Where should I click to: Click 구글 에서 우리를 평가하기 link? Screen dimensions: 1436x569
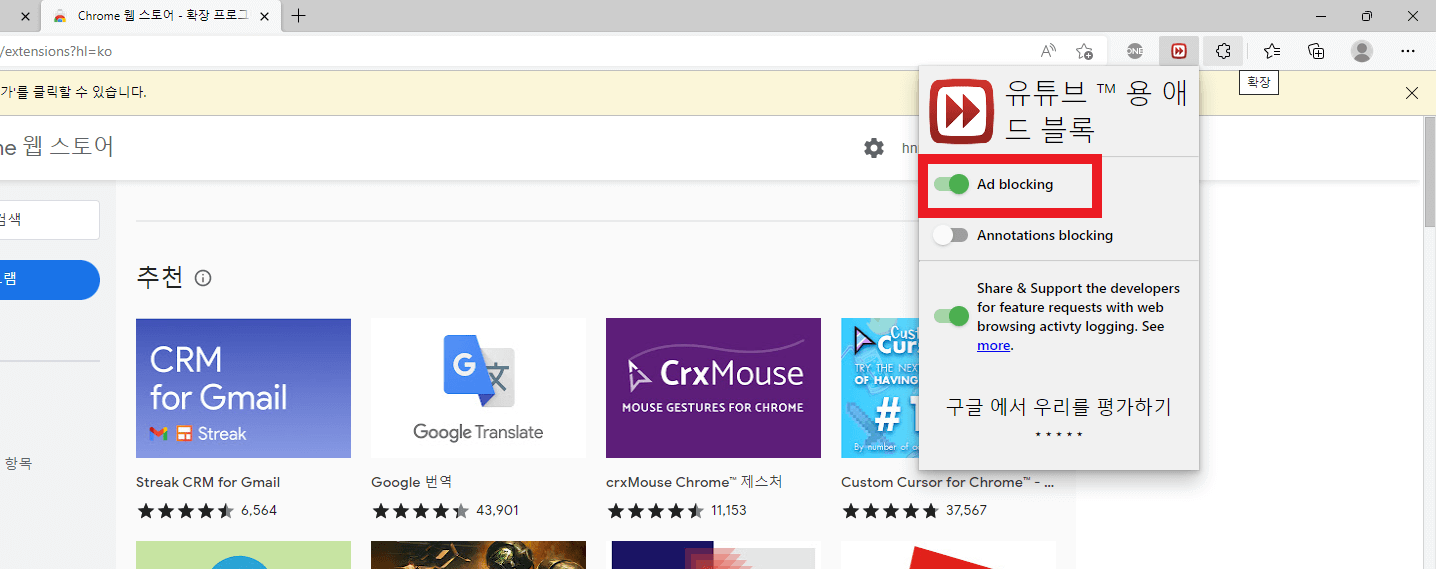coord(1058,407)
